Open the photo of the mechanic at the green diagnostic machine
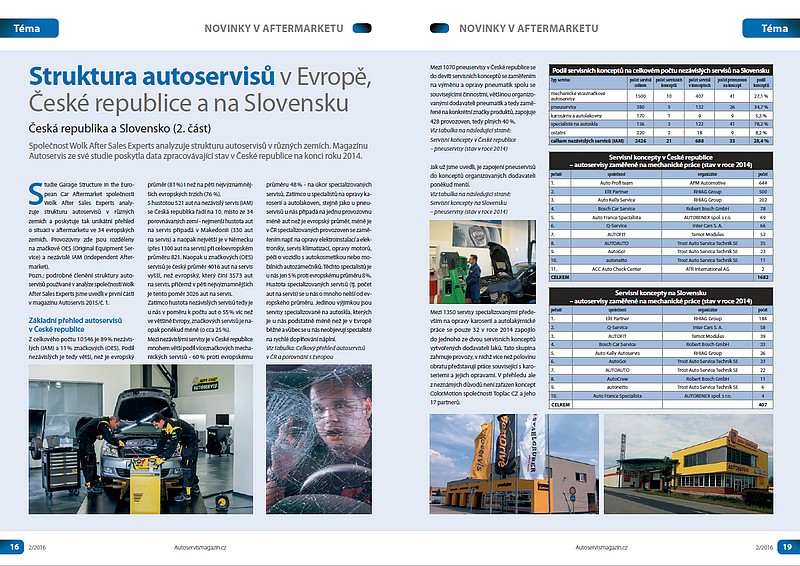Screen dimensions: 800x566 tap(483, 262)
